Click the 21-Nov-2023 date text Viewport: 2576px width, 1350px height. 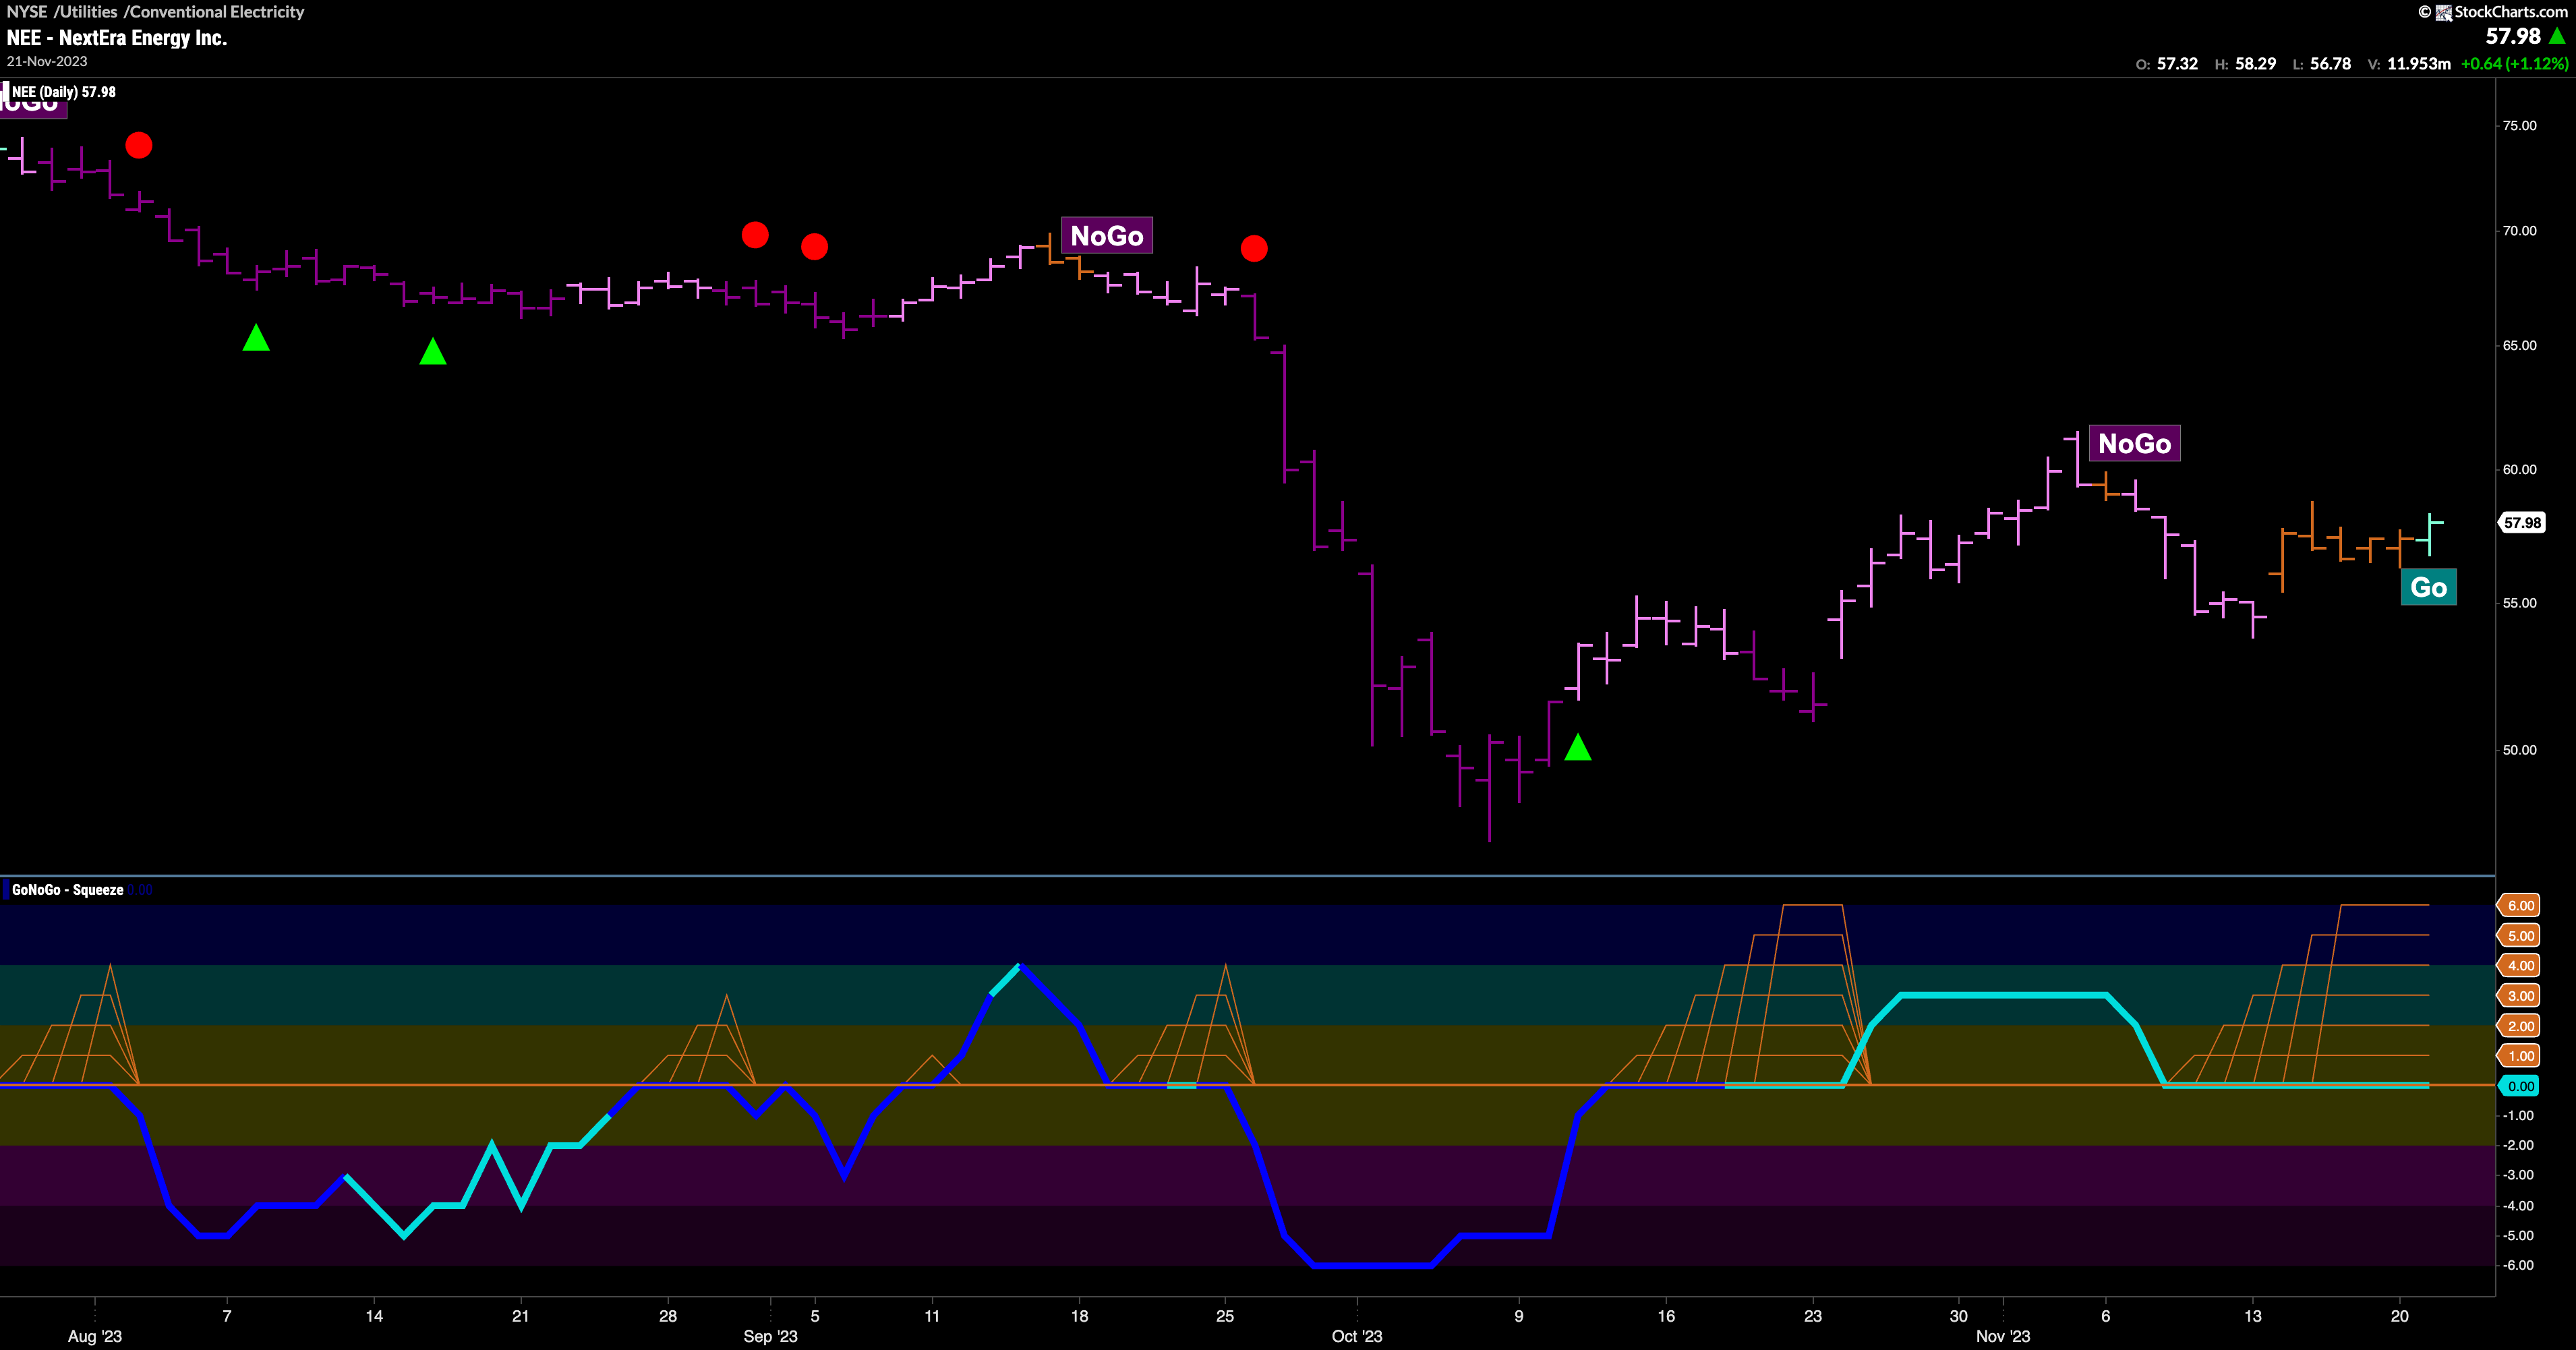(x=47, y=61)
